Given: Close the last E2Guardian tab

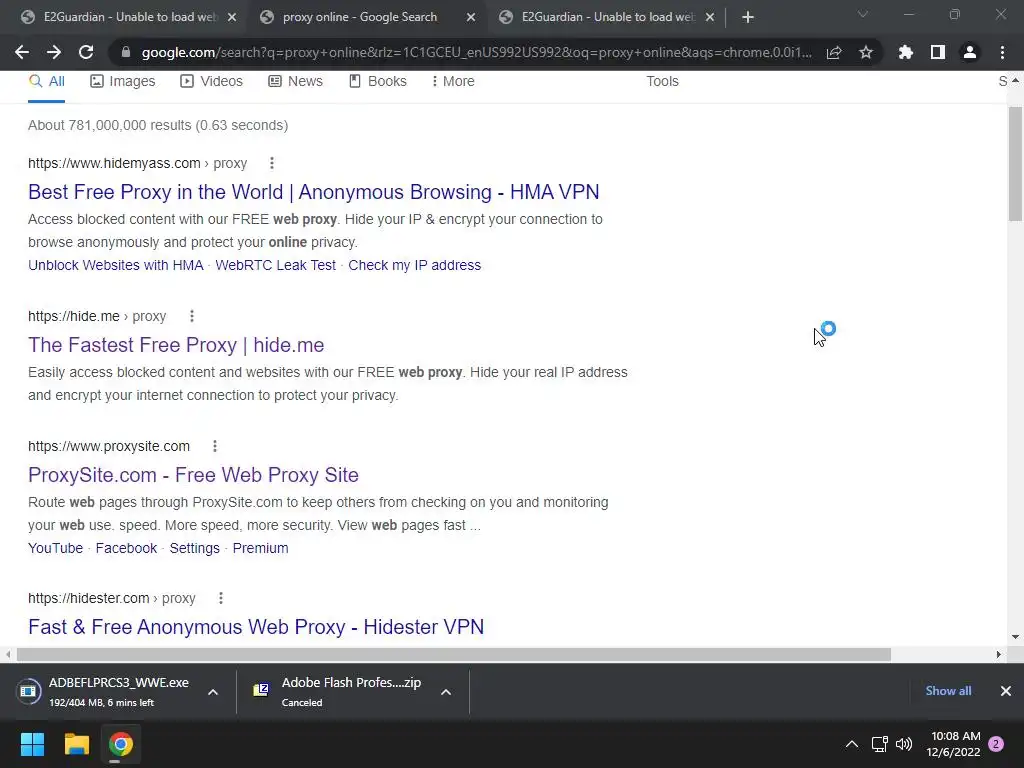Looking at the screenshot, I should point(710,17).
